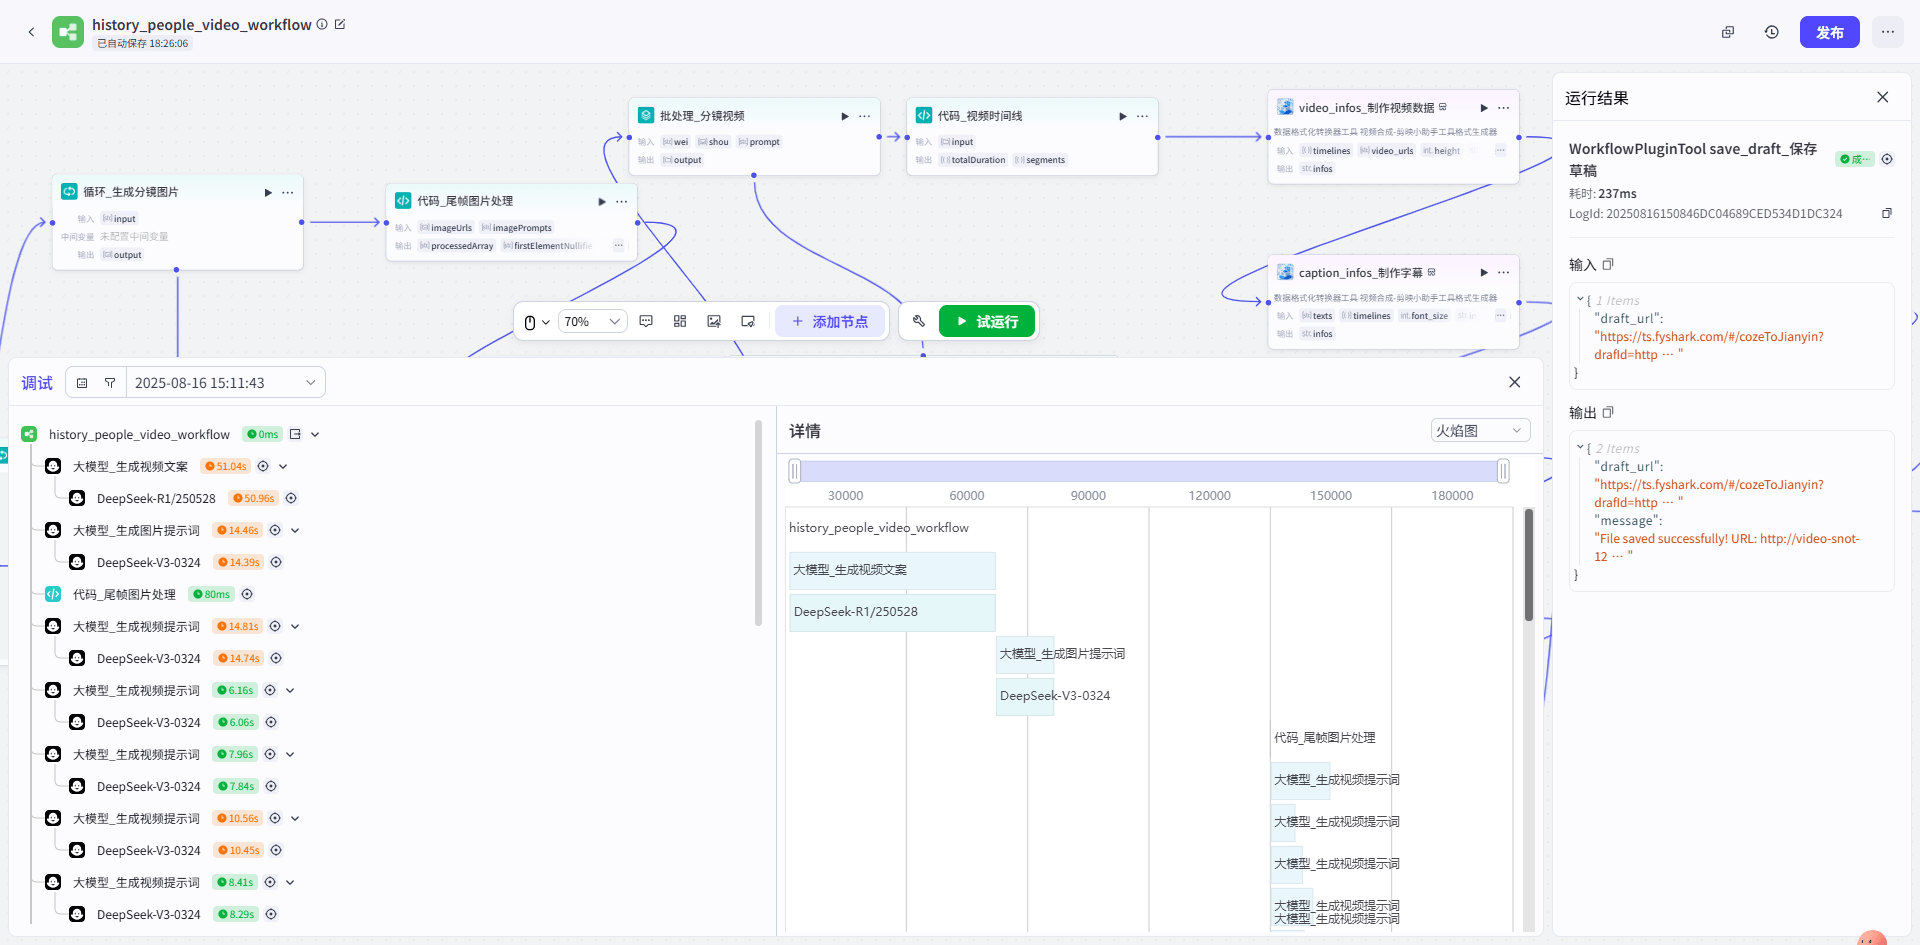Screen dimensions: 1920x945
Task: Open more menu on 代码_视频时间线 node
Action: [x=1142, y=116]
